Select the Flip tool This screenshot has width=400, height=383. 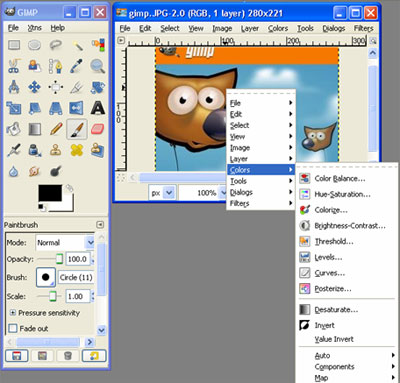[x=77, y=108]
